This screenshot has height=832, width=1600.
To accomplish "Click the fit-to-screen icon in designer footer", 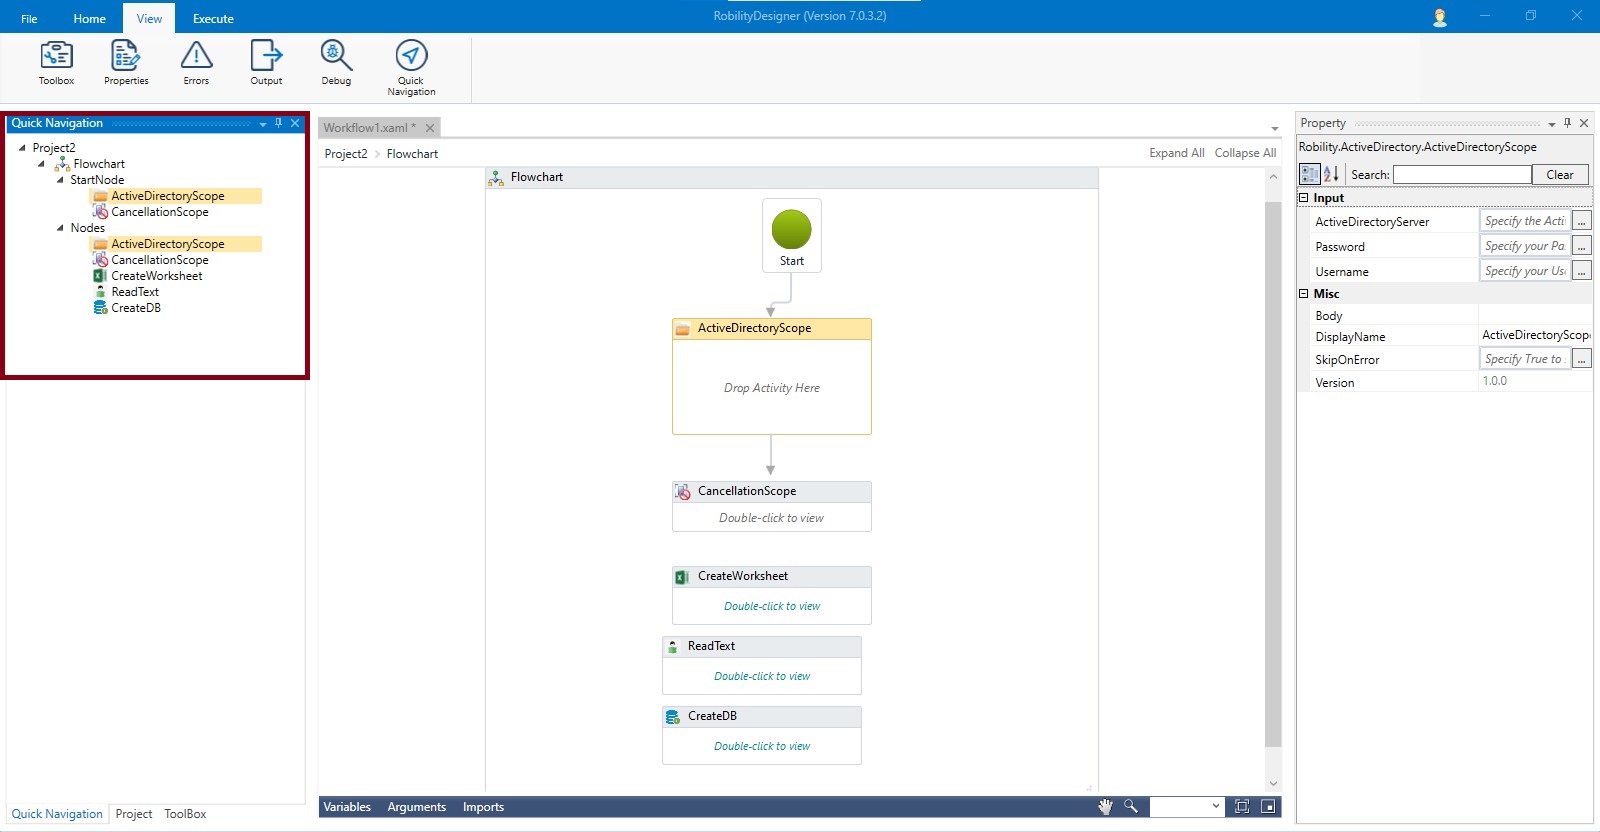I will click(x=1242, y=807).
